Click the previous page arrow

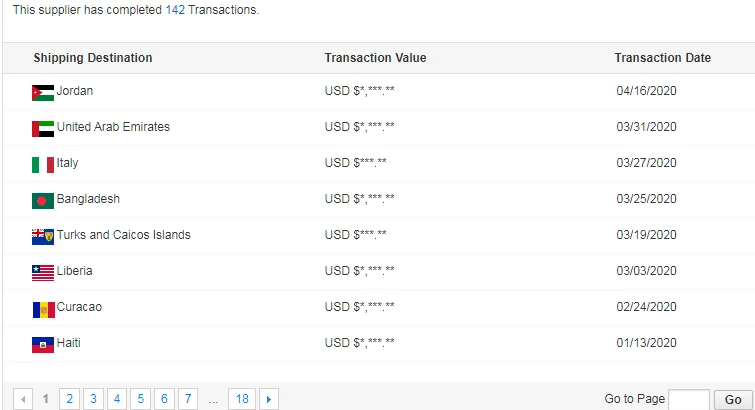[23, 399]
